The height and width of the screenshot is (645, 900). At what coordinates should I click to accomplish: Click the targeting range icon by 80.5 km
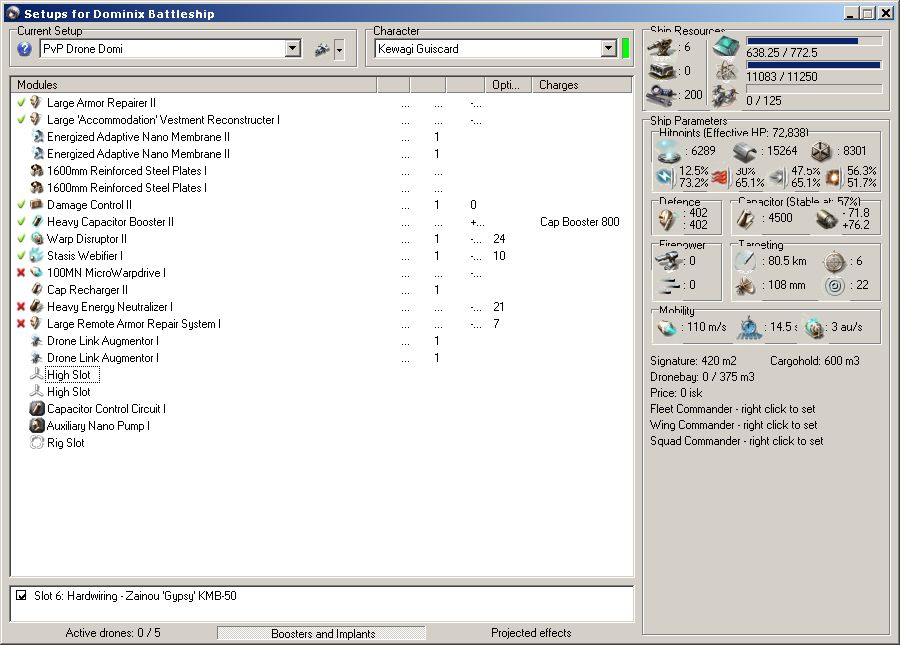745,261
